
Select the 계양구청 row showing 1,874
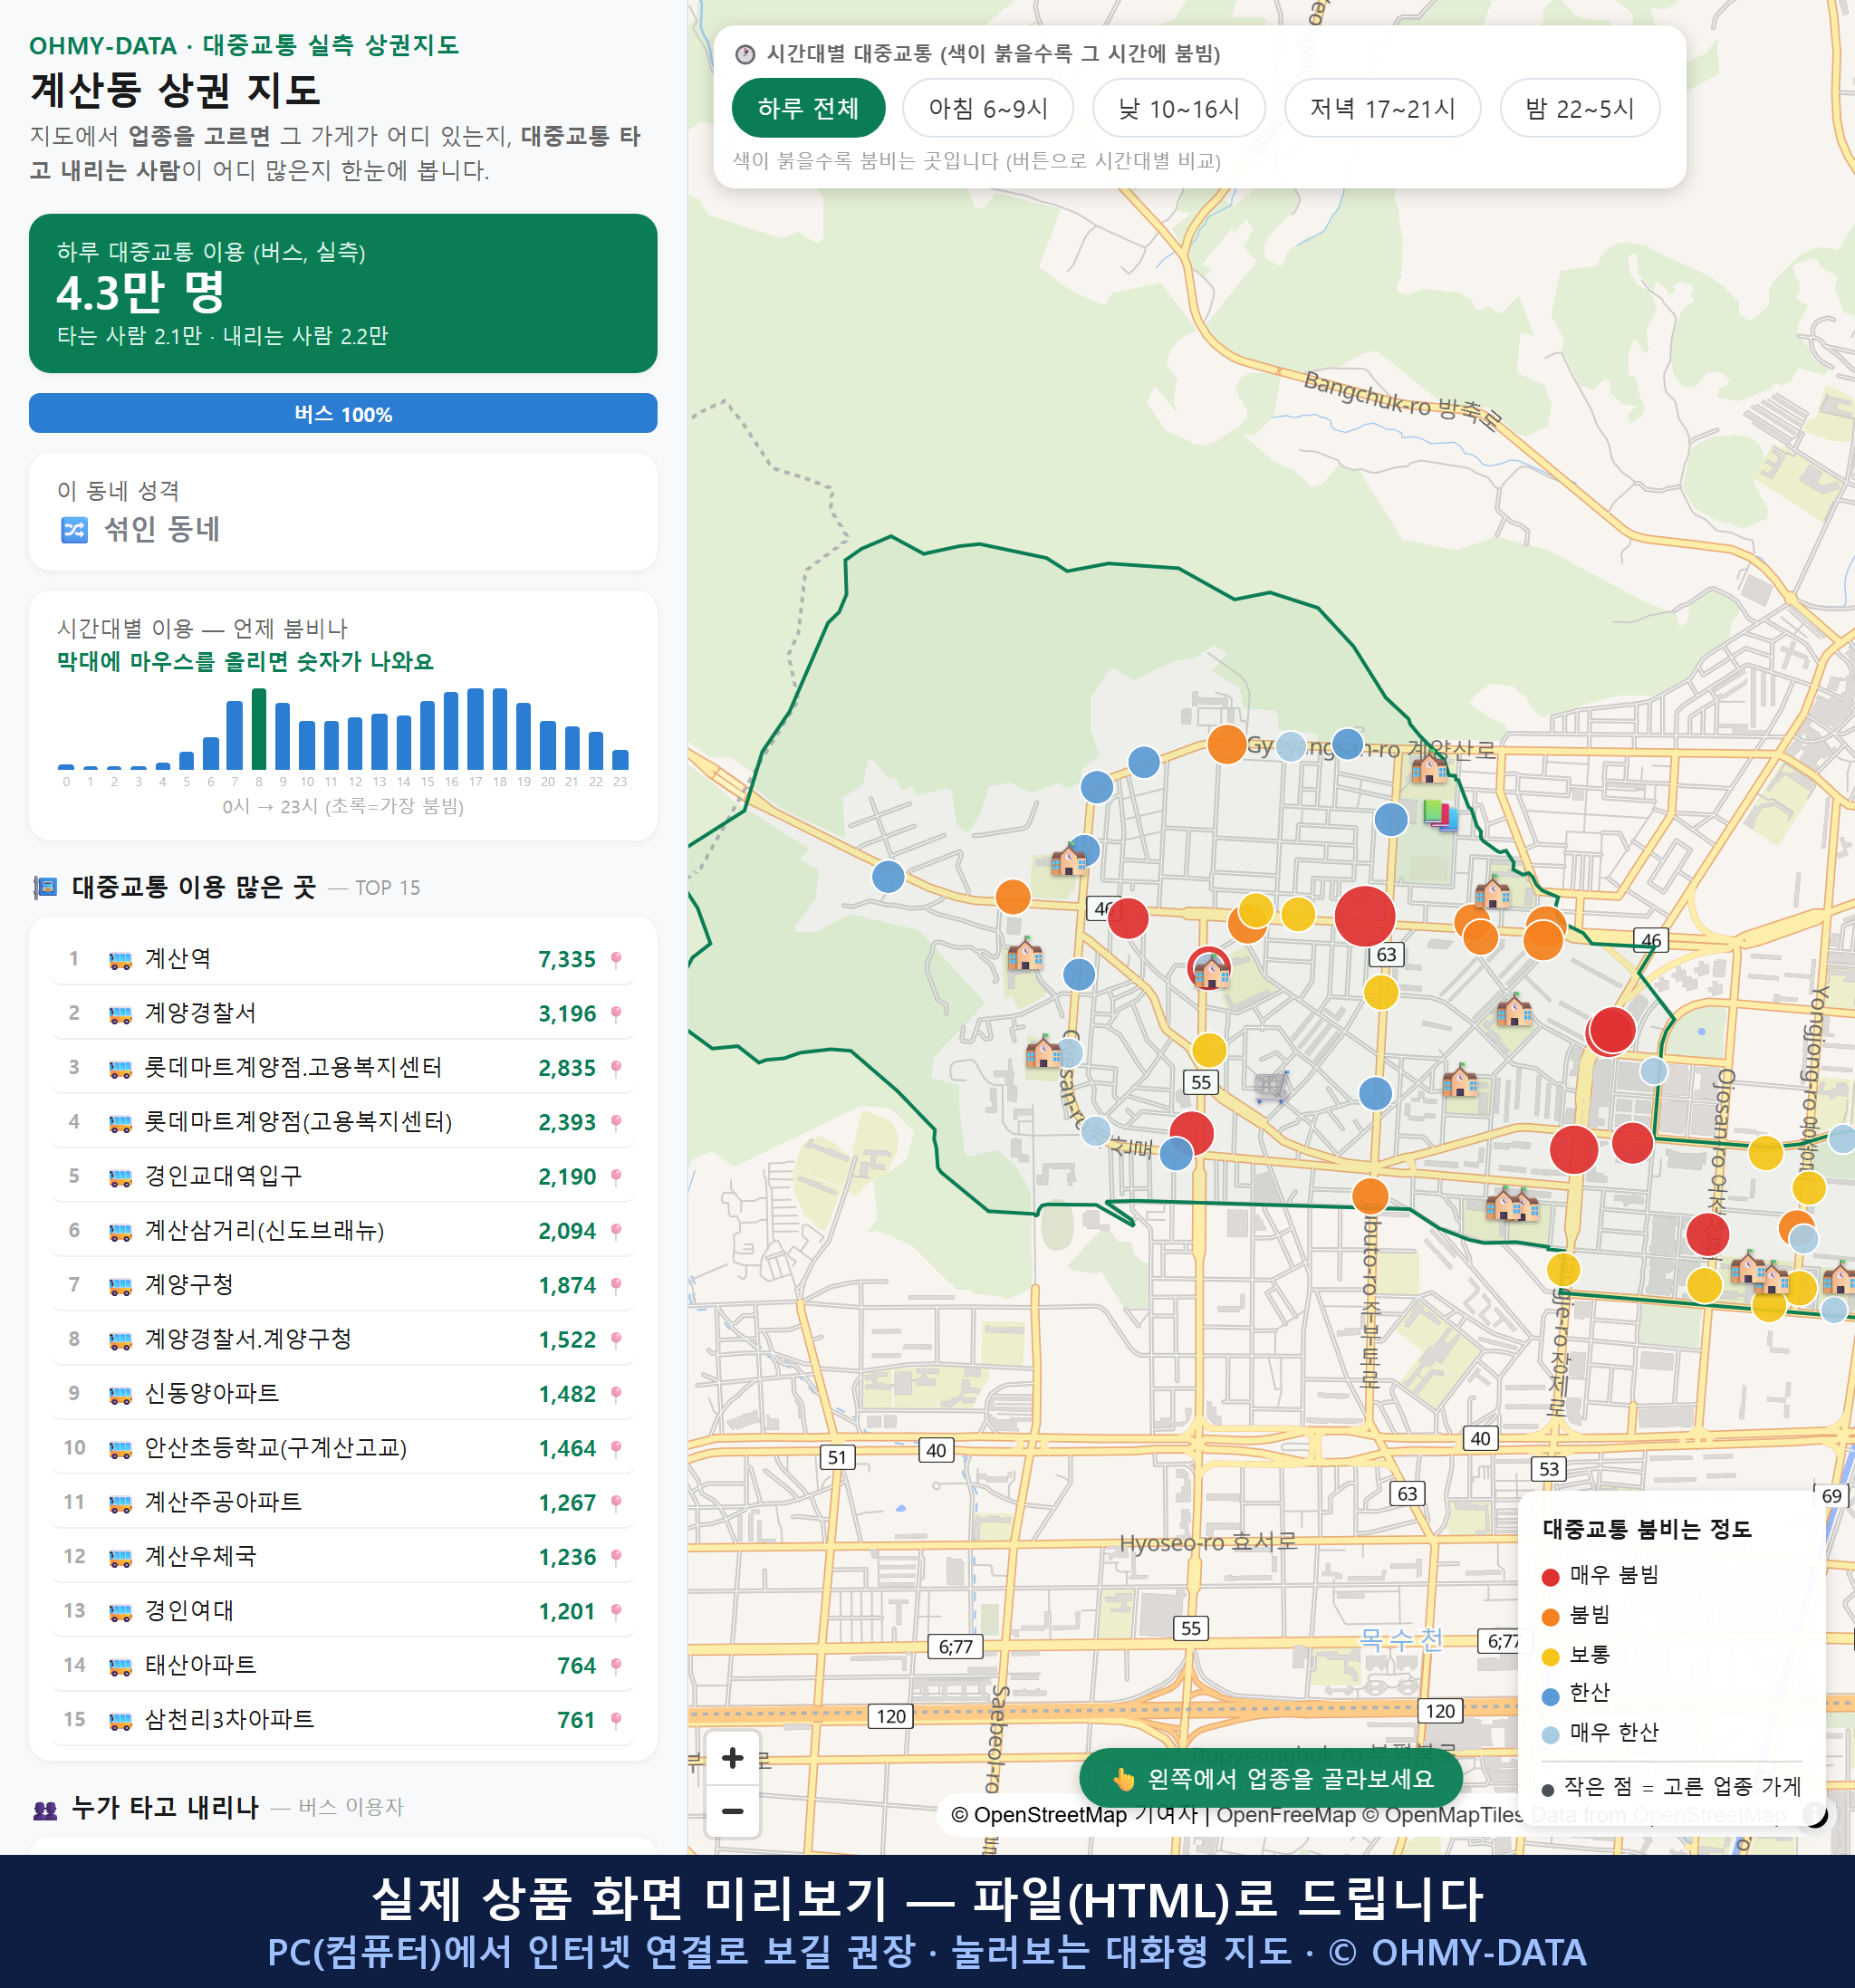tap(343, 1285)
